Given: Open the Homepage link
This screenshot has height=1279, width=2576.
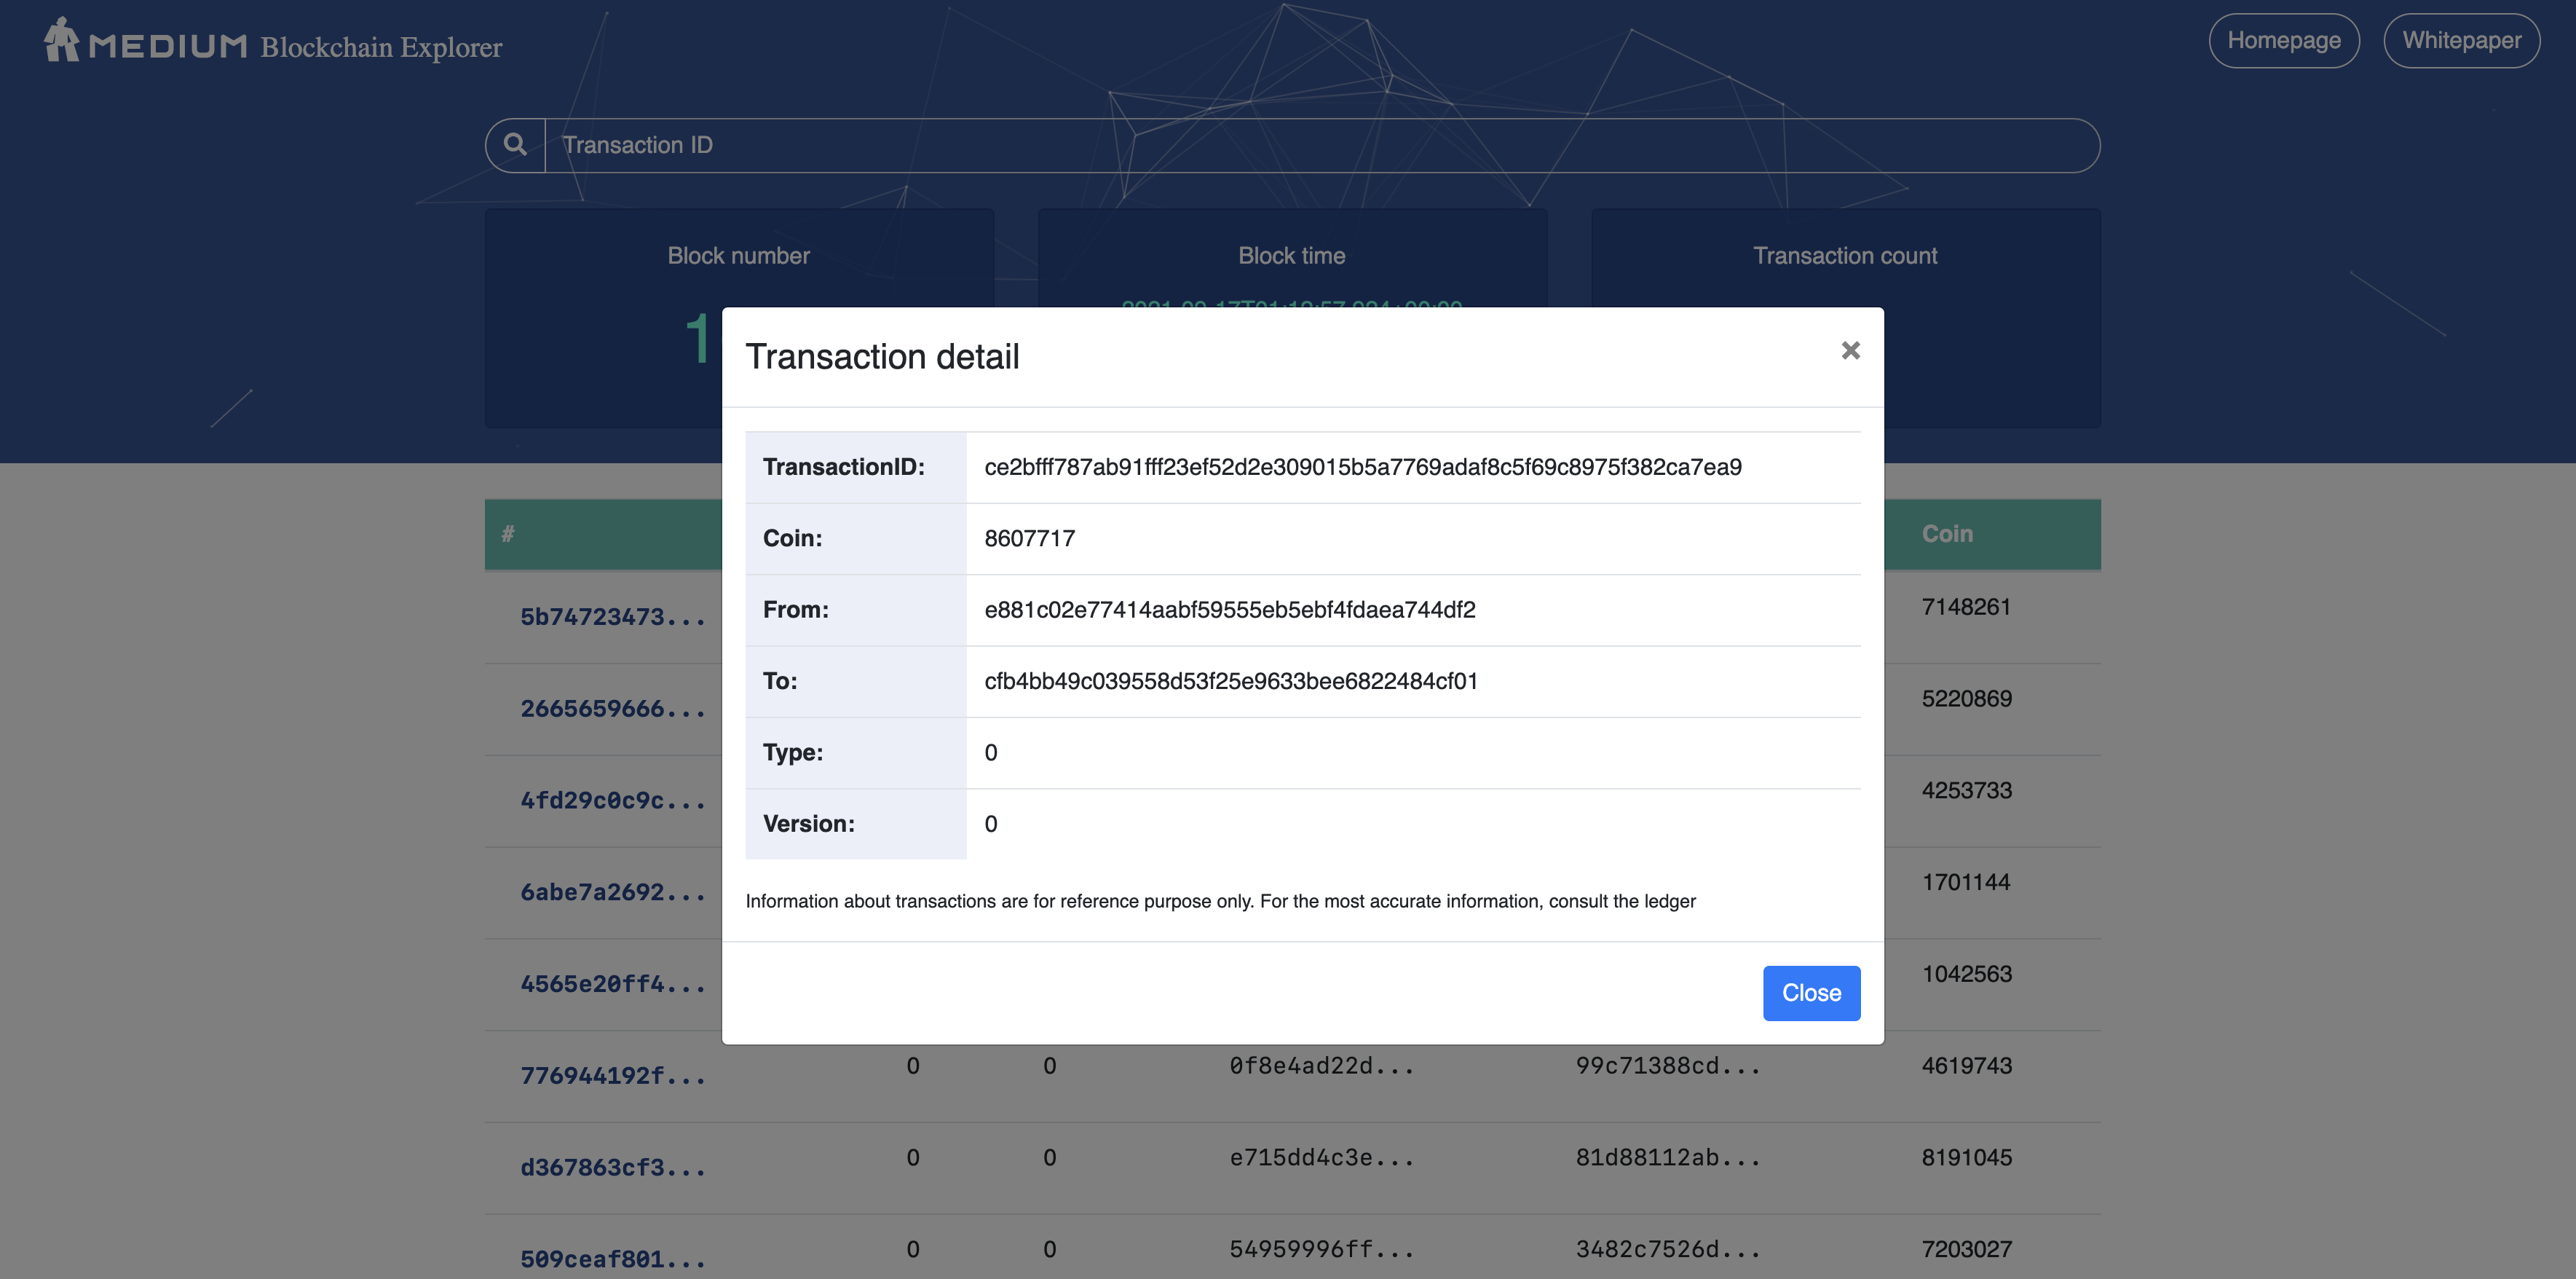Looking at the screenshot, I should (x=2283, y=41).
